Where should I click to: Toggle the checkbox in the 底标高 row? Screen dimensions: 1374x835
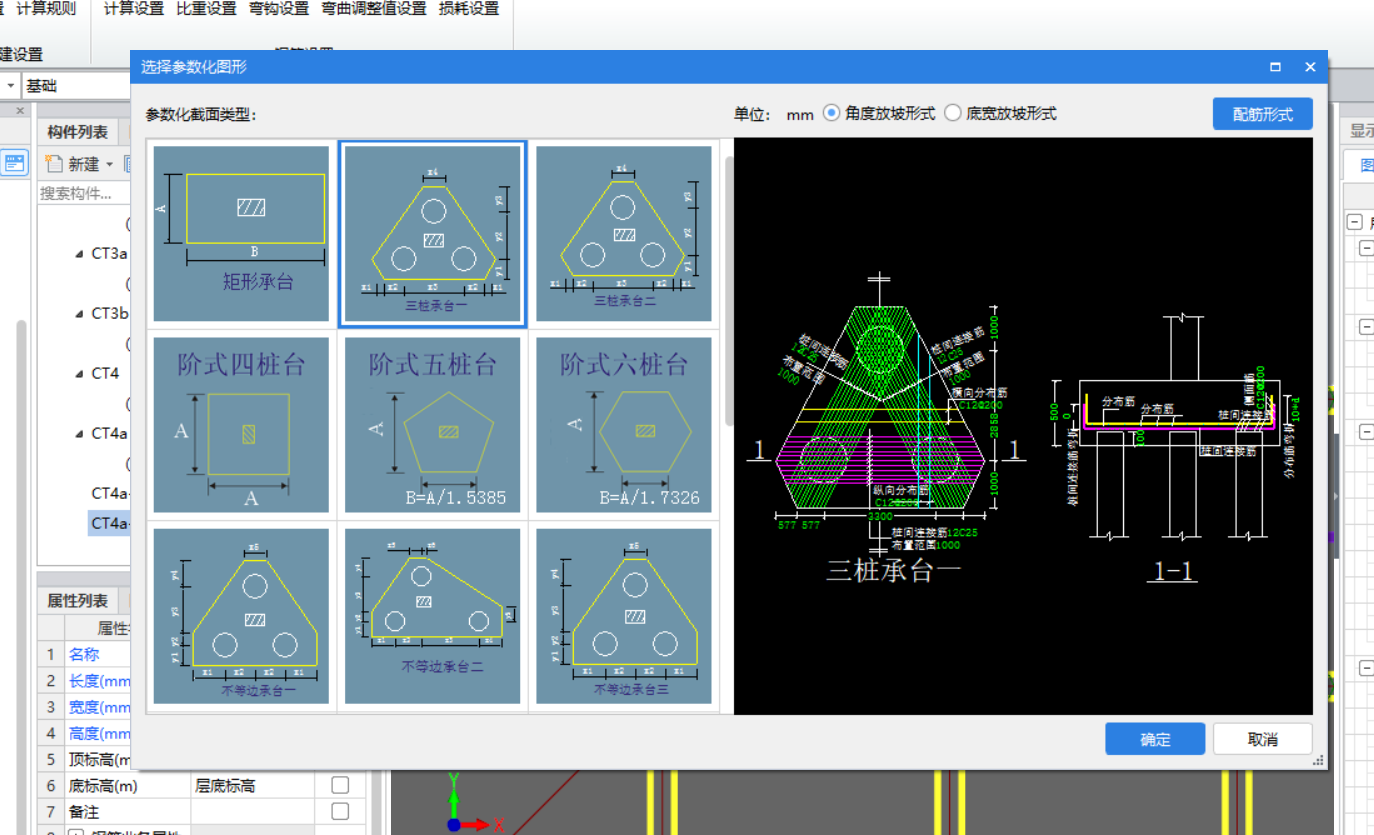click(340, 785)
